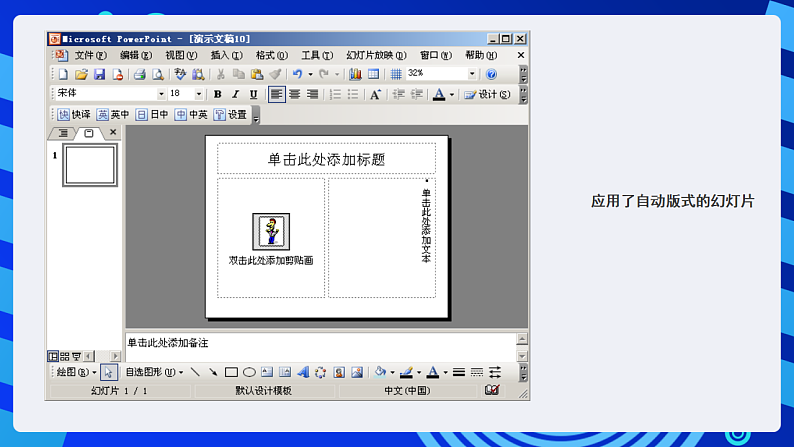
Task: Open the 视图(V) menu
Action: 181,55
